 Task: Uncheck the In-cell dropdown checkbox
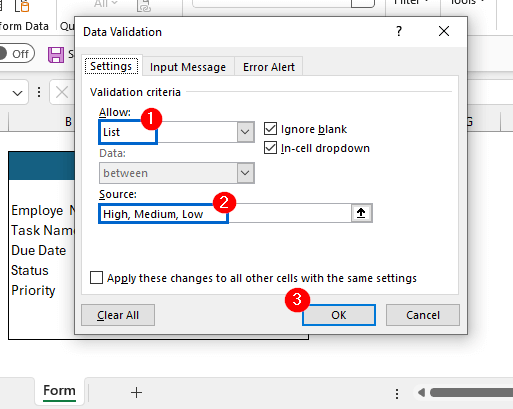point(270,148)
